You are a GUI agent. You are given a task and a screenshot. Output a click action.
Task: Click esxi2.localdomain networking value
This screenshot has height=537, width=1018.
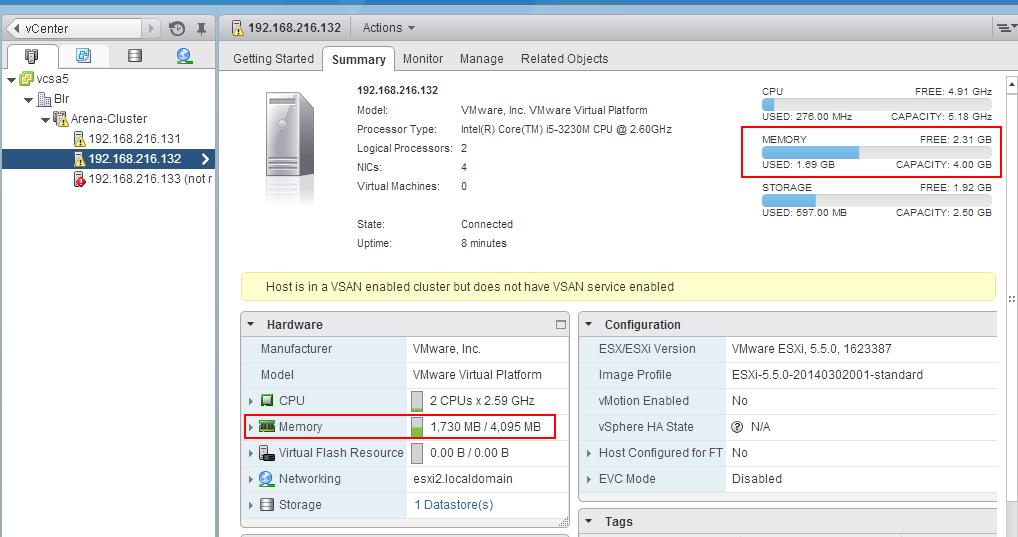(463, 479)
